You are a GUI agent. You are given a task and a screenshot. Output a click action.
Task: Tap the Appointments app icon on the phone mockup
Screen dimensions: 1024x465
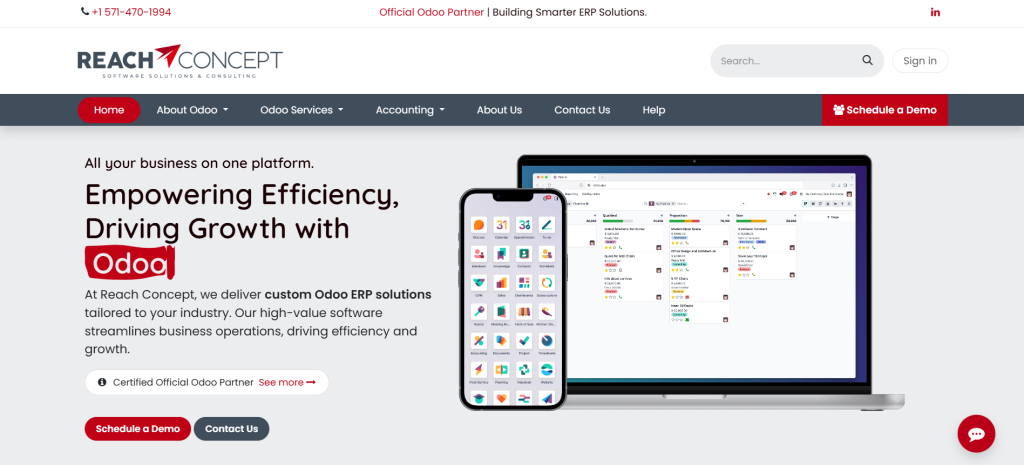pos(524,225)
